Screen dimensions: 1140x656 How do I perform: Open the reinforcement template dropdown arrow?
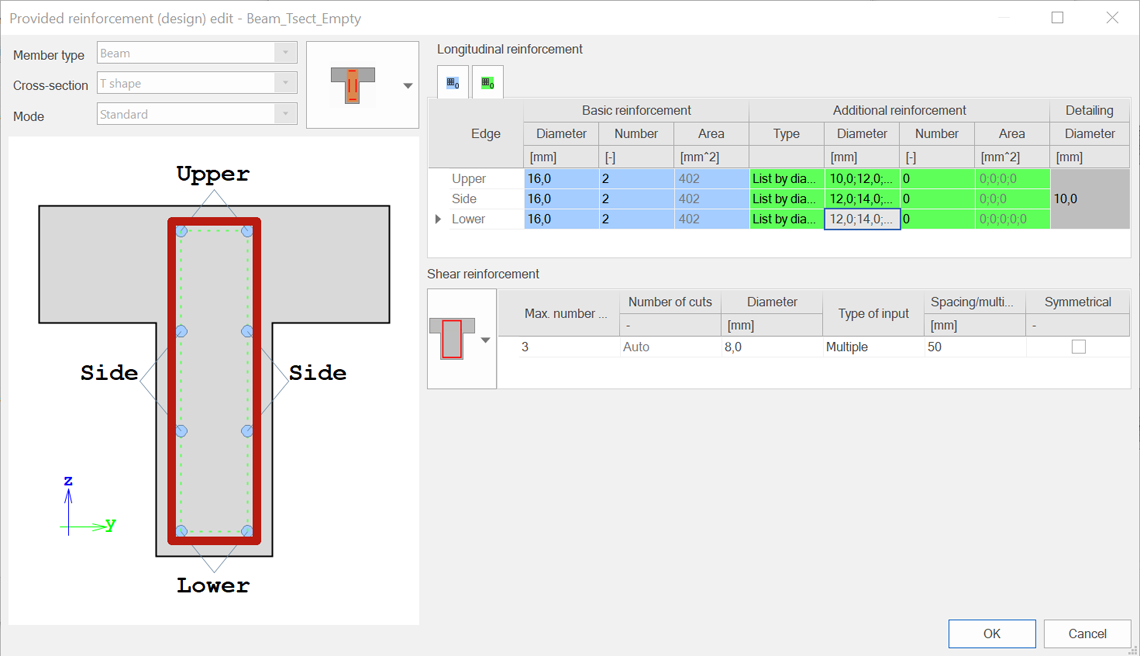click(408, 86)
